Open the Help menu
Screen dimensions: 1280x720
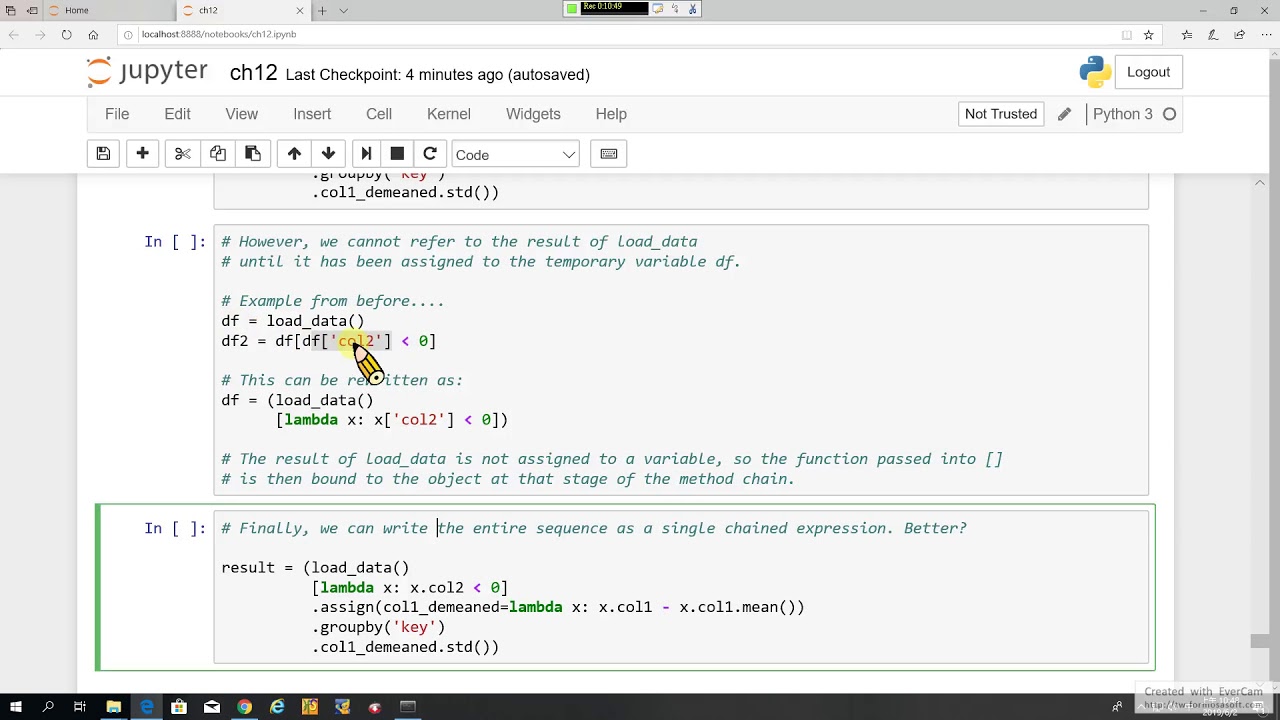[611, 114]
